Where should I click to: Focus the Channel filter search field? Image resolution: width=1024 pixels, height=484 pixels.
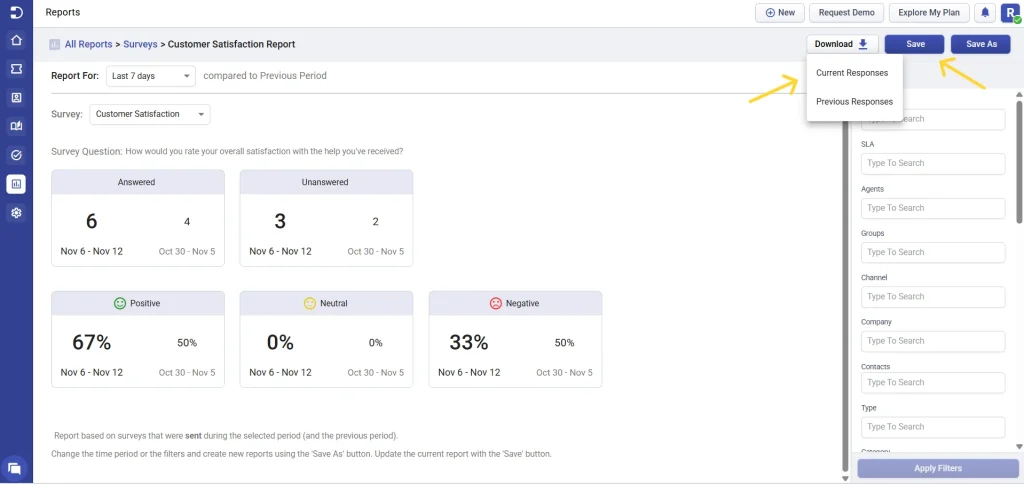933,297
